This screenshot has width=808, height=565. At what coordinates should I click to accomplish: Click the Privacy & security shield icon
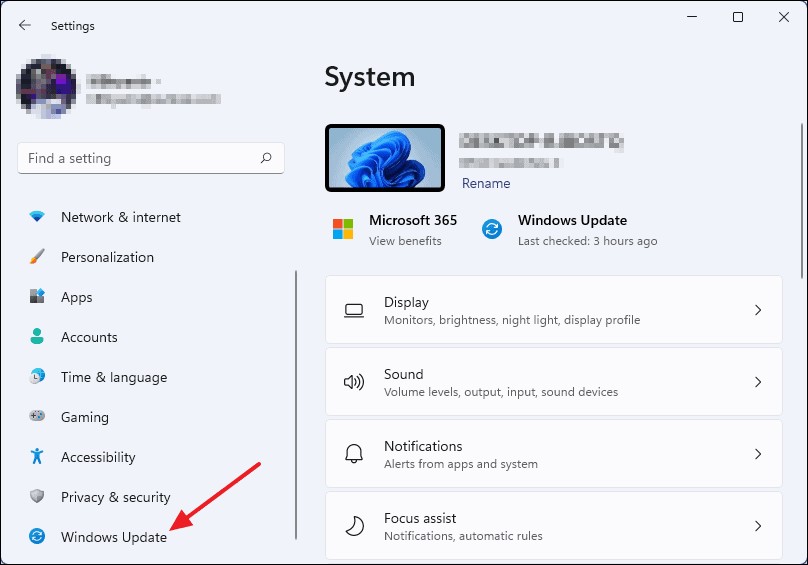pyautogui.click(x=37, y=496)
